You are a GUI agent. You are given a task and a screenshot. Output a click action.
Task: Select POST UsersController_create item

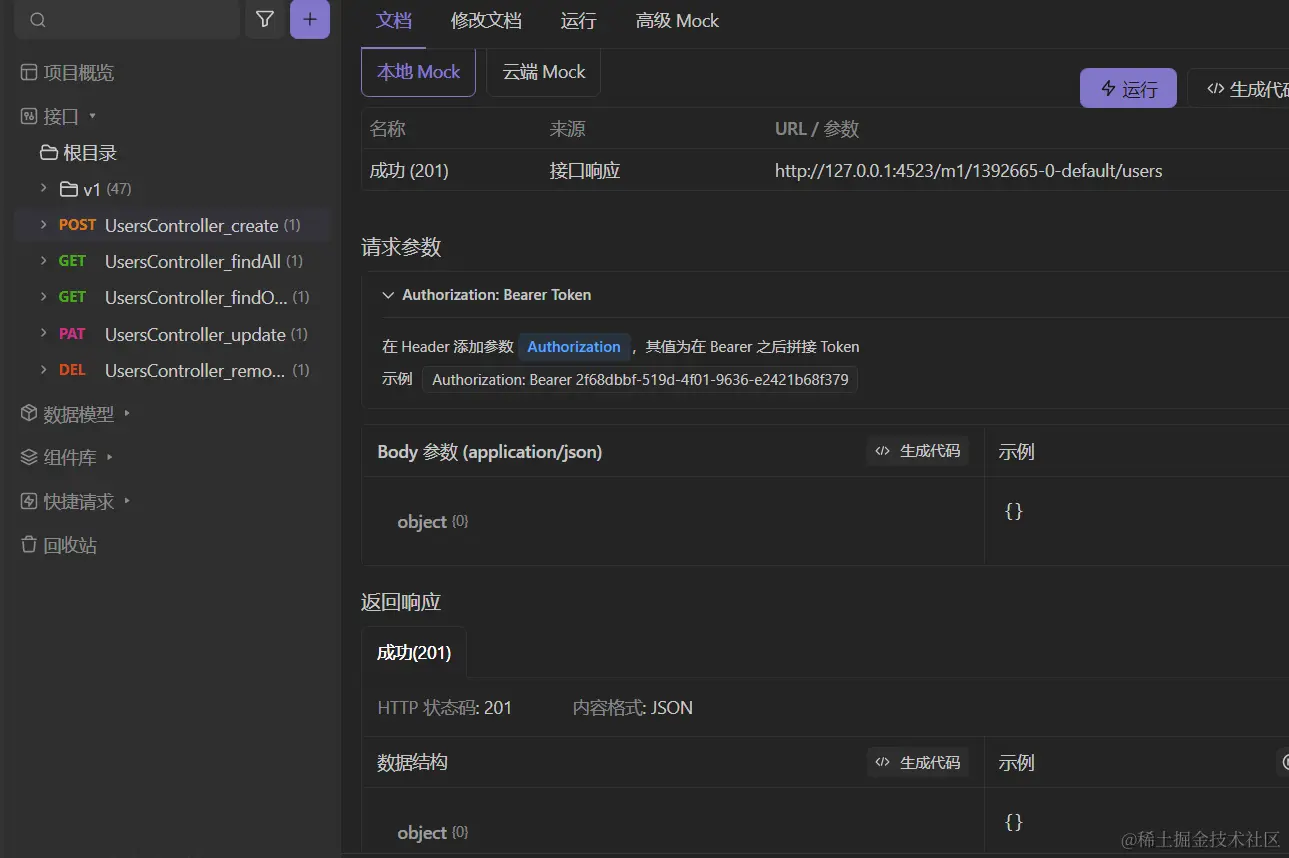(x=172, y=226)
